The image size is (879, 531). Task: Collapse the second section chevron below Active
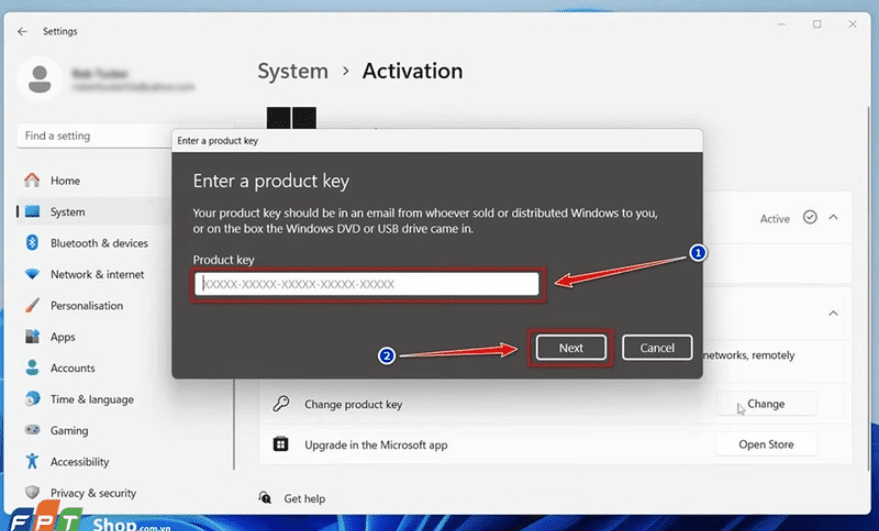833,313
